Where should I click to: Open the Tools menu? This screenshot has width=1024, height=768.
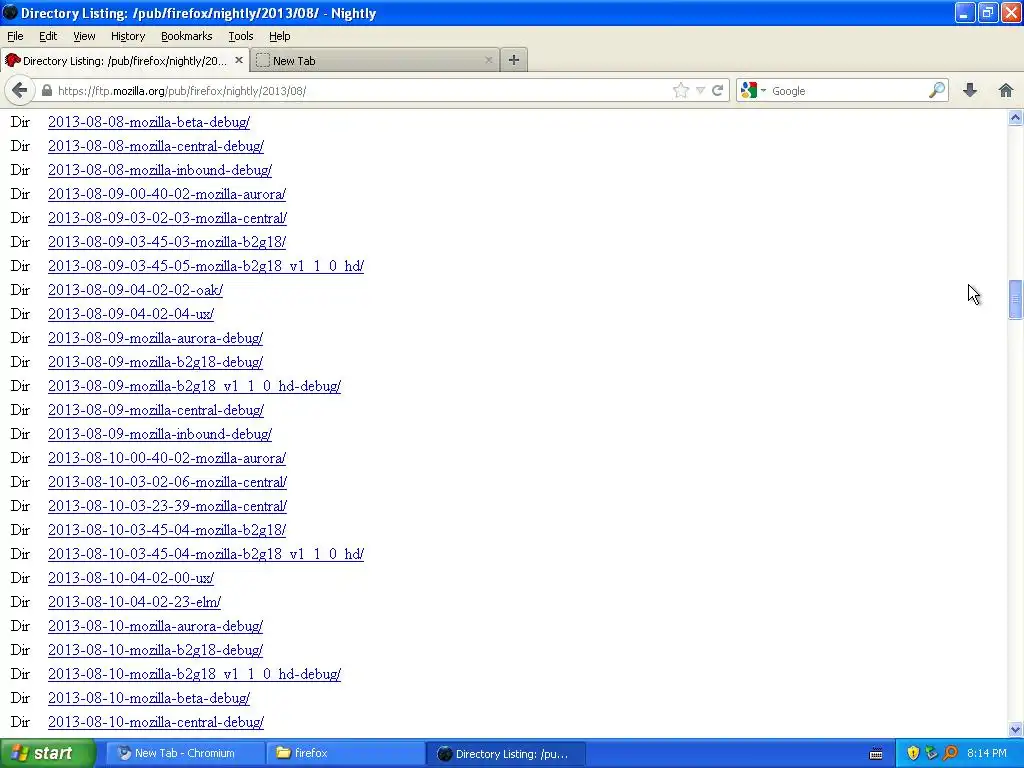point(240,36)
